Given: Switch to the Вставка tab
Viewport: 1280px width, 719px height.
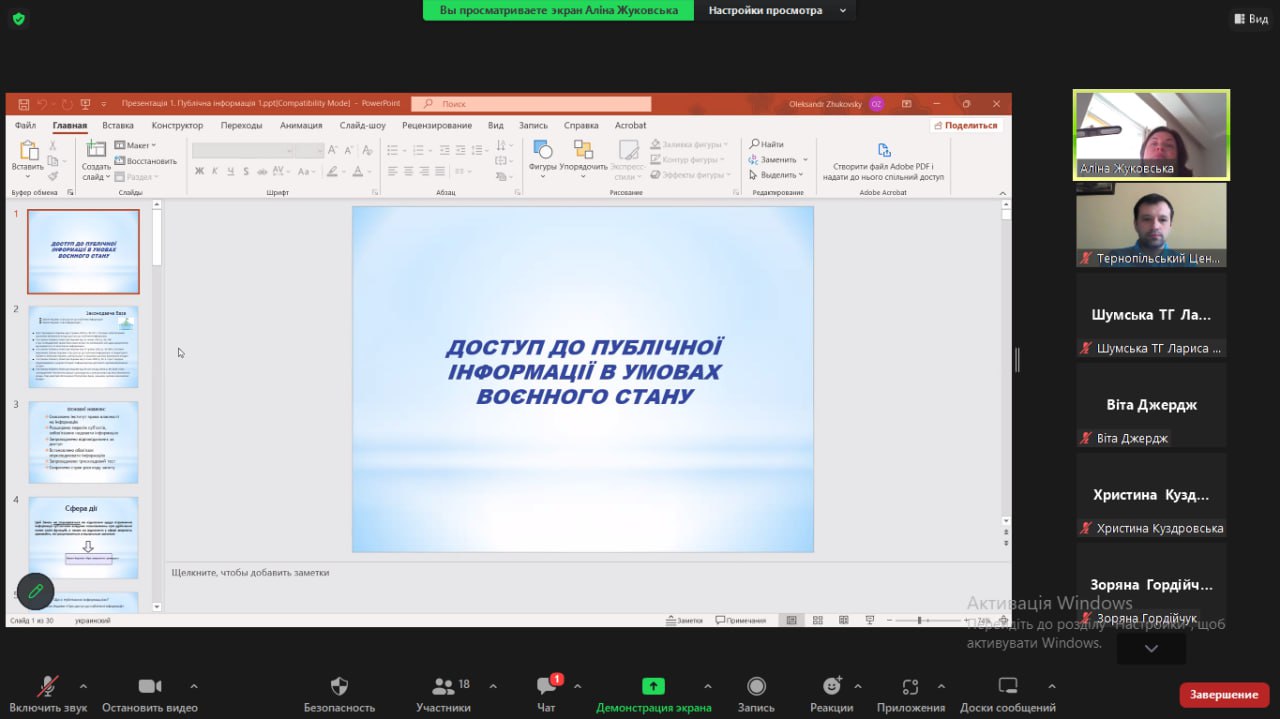Looking at the screenshot, I should click(x=118, y=126).
